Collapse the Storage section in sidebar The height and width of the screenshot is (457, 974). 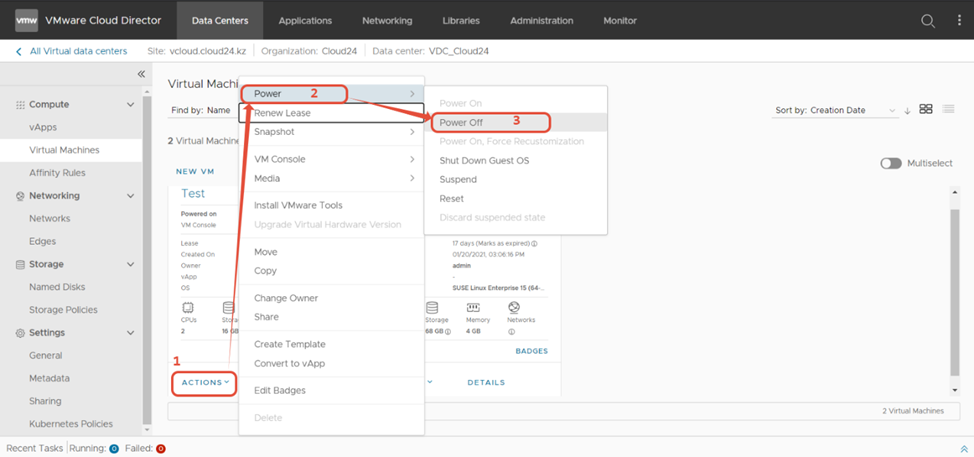[x=130, y=265]
